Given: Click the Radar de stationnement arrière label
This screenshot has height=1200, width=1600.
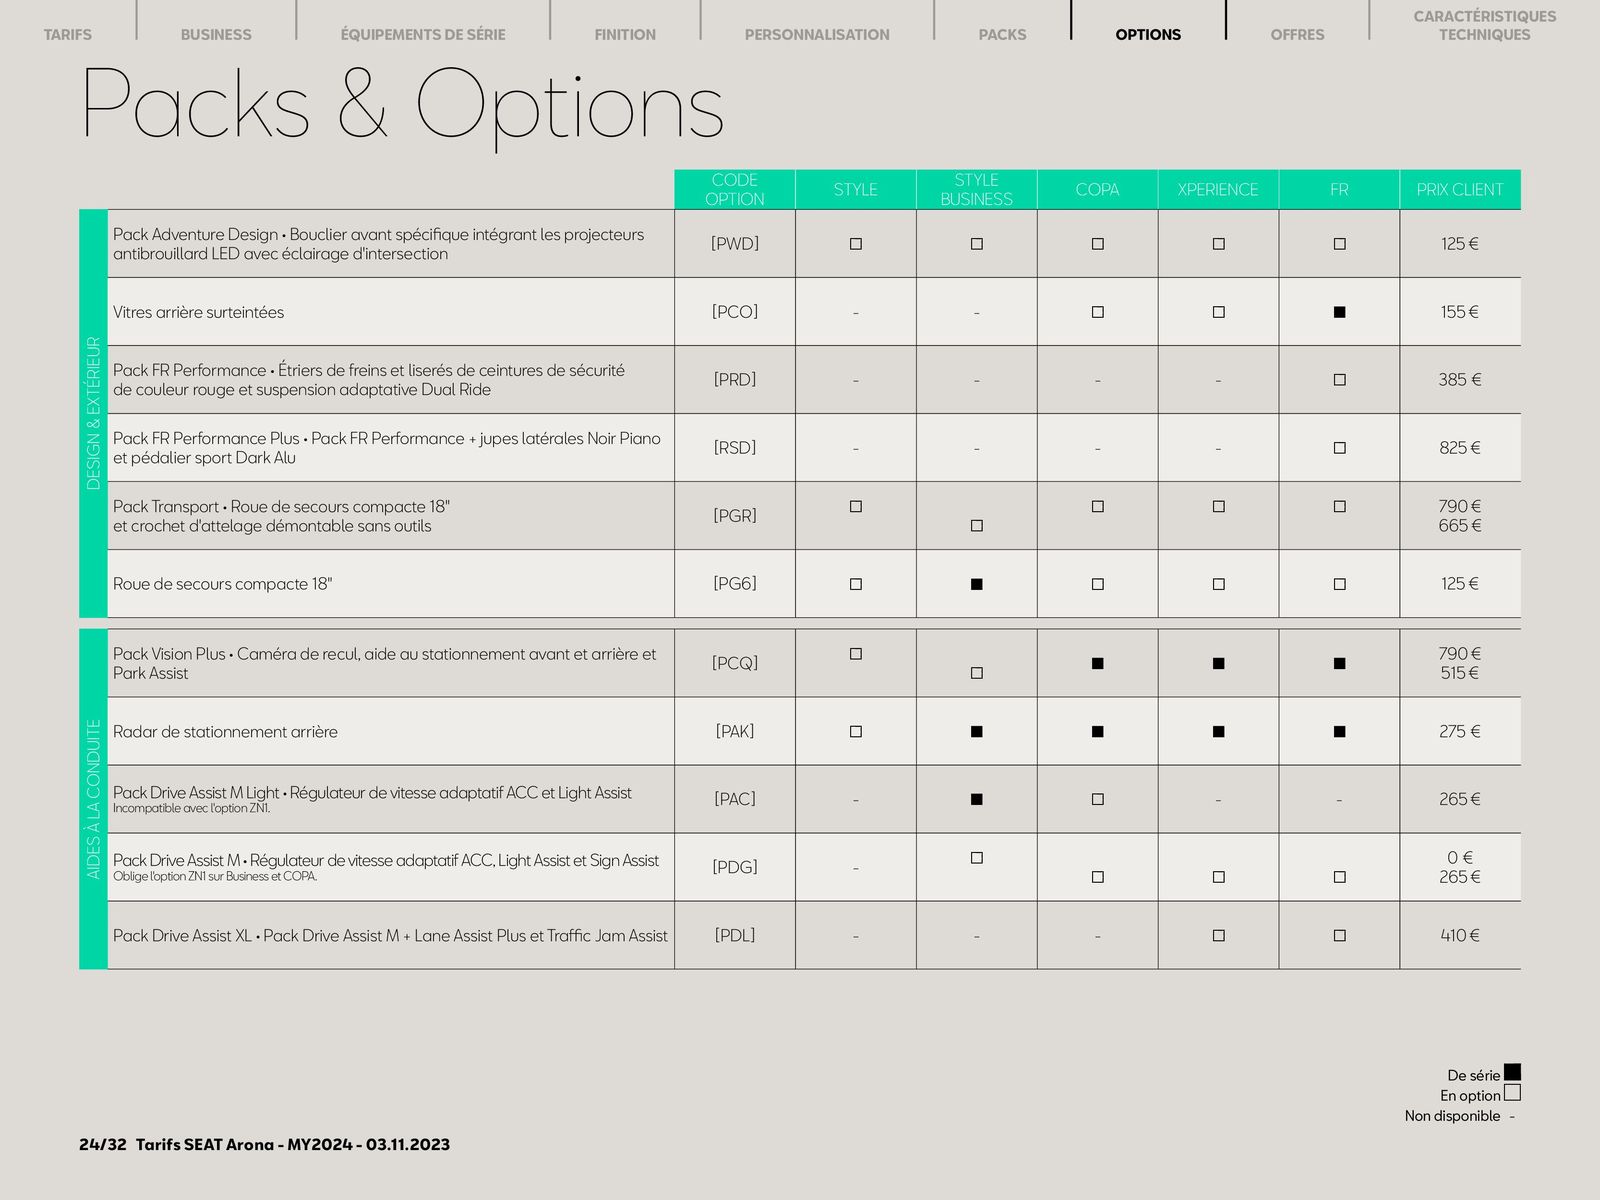Looking at the screenshot, I should [x=225, y=732].
